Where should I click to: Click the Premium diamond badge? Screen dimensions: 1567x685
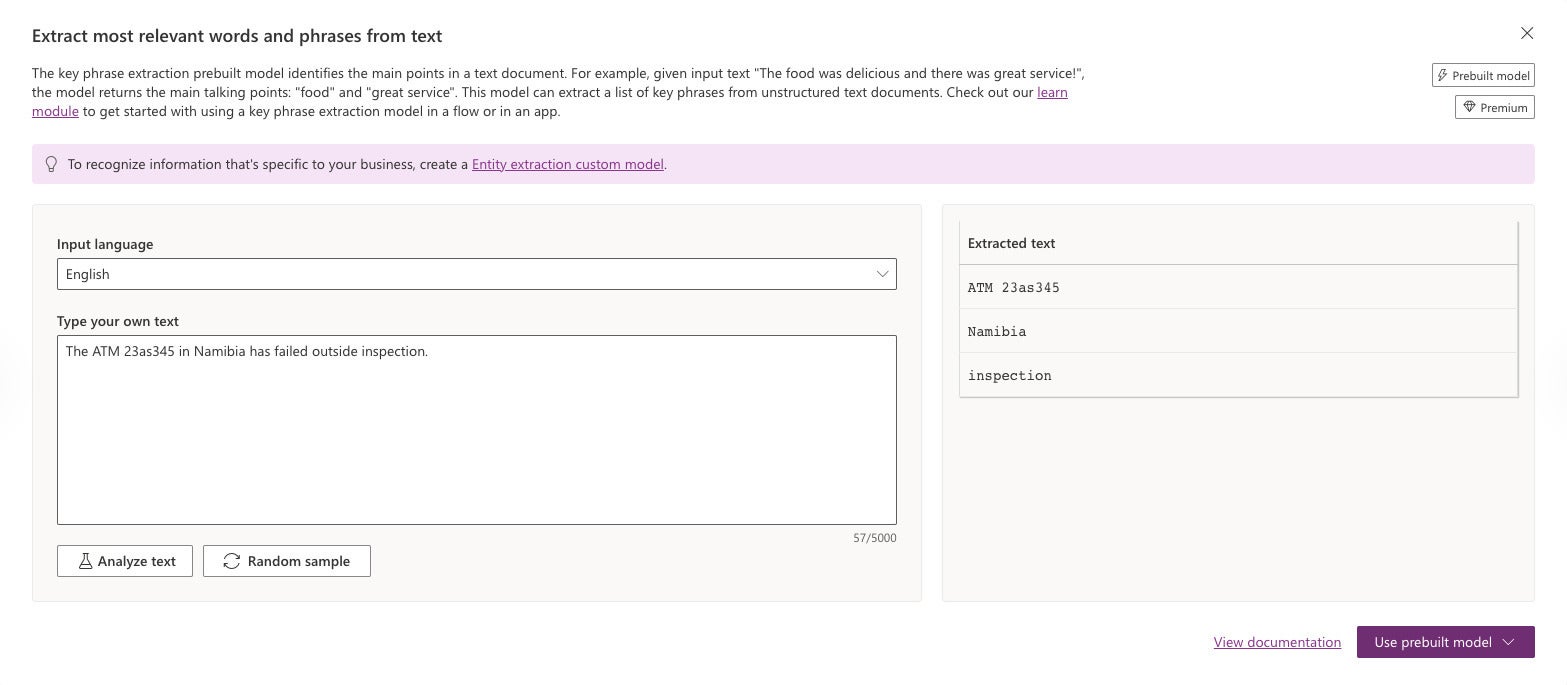tap(1495, 107)
